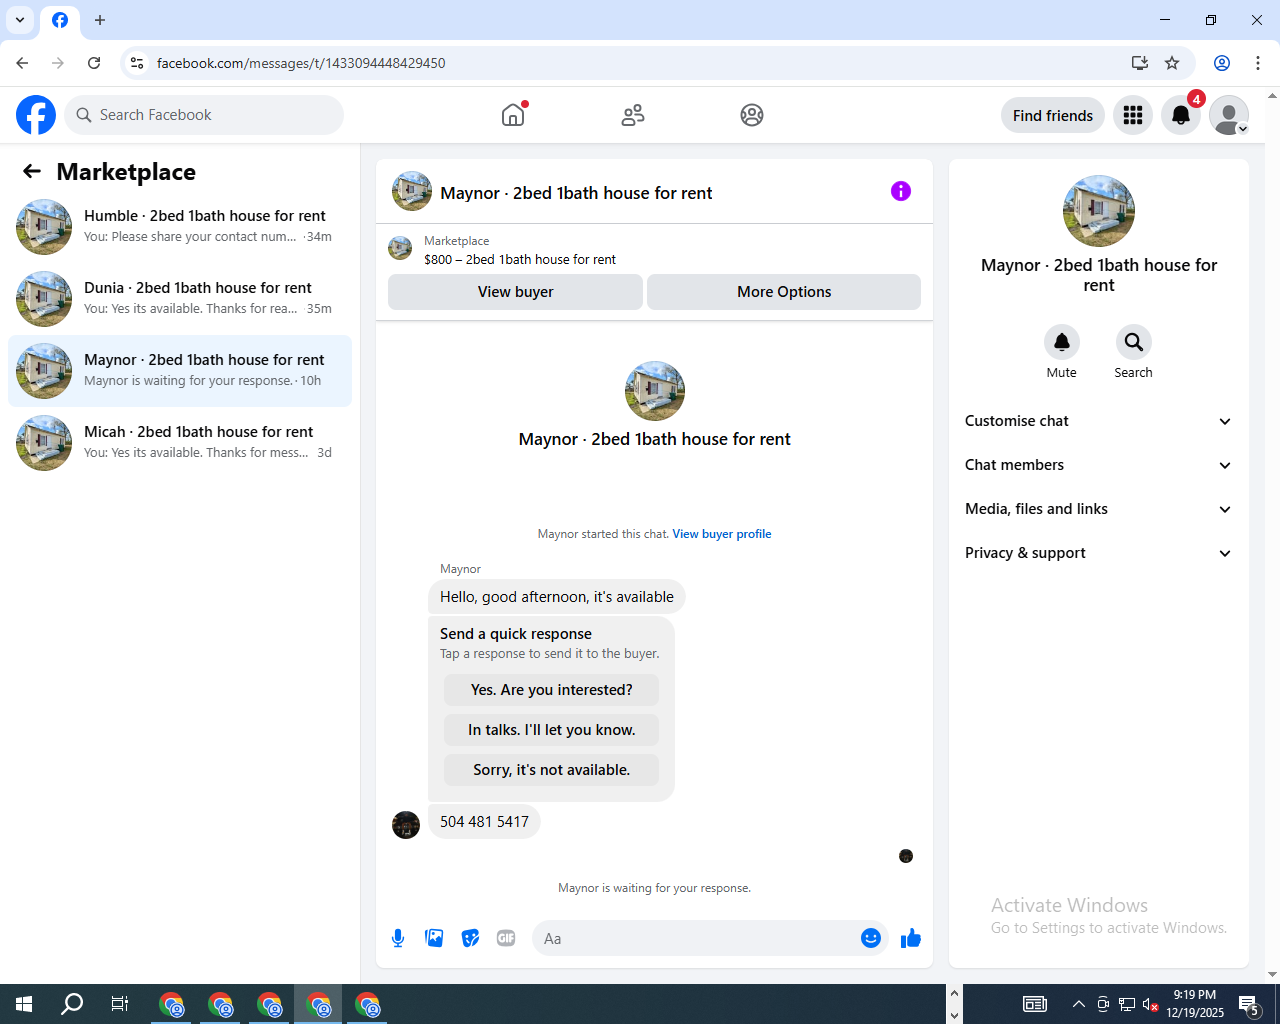
Task: Open the Home feed icon
Action: pyautogui.click(x=513, y=115)
